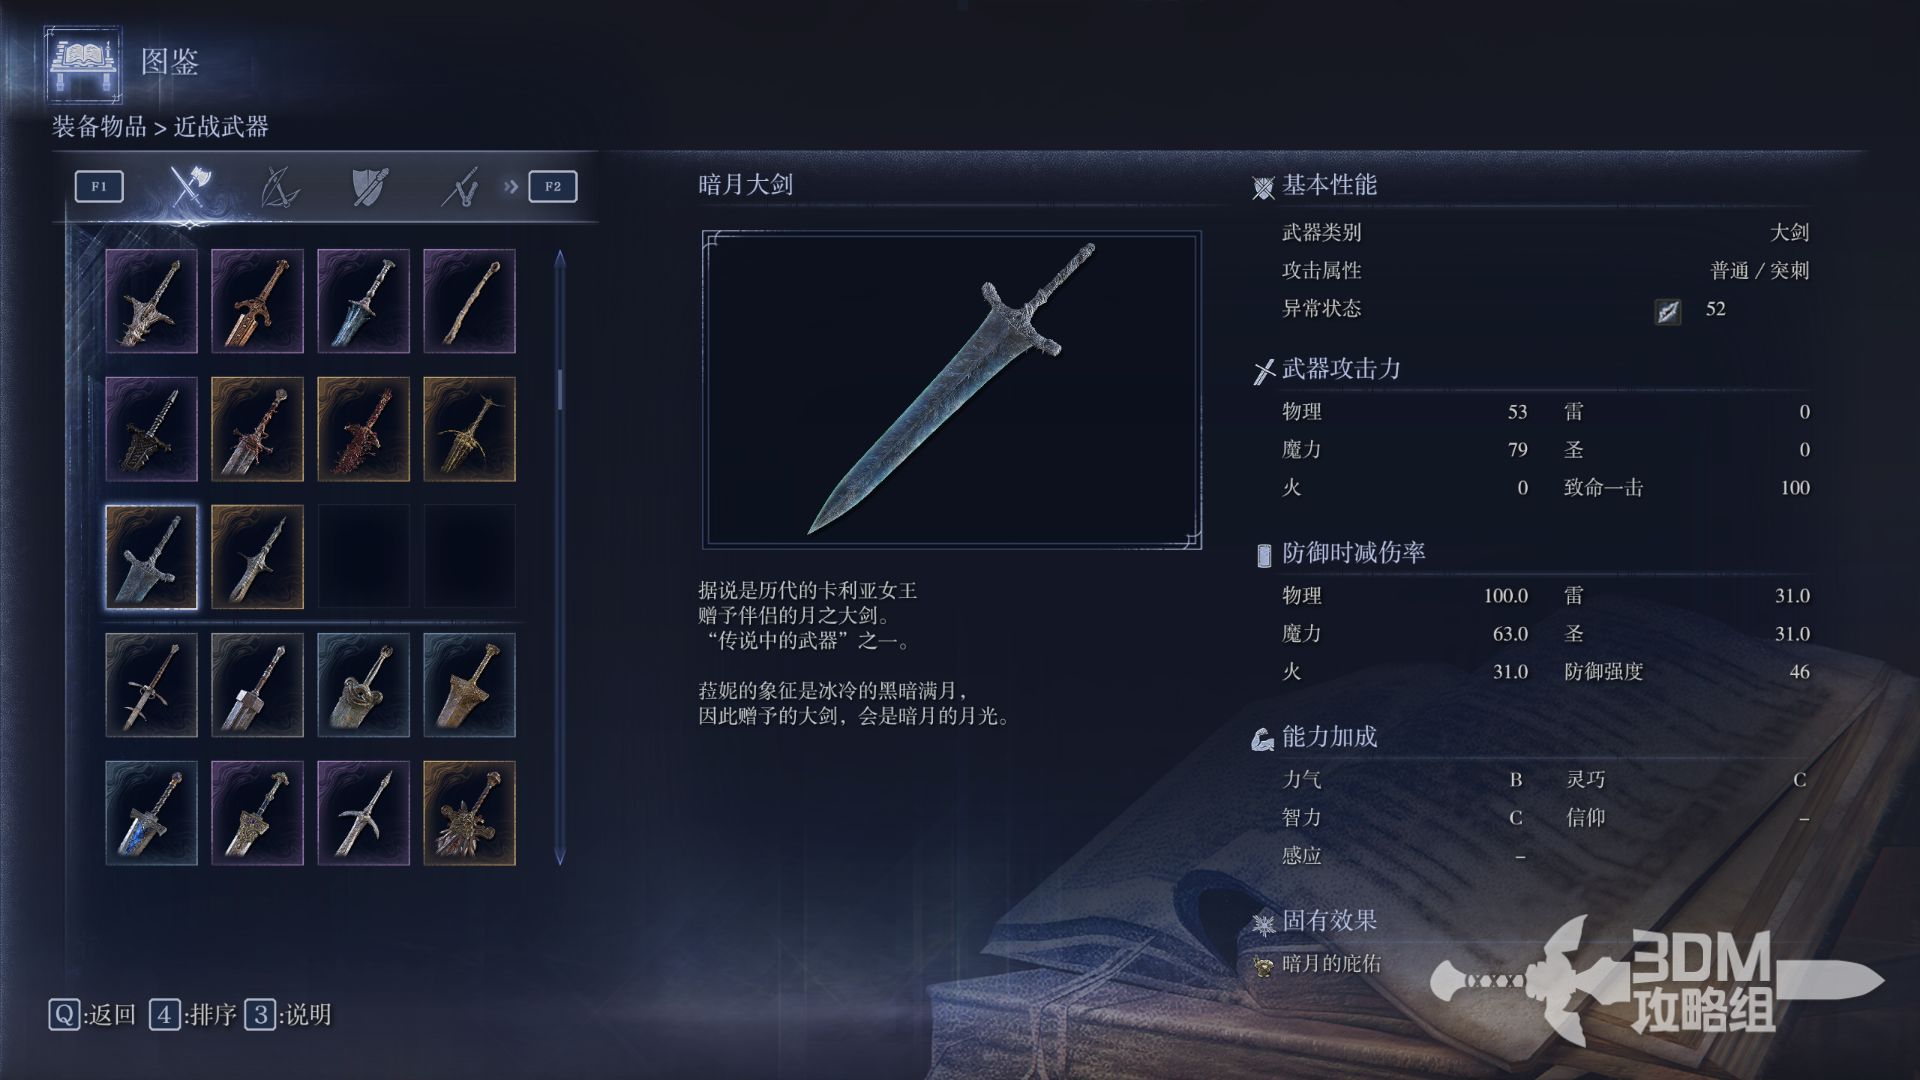Select the highlighted Dark Moon Greatsword thumbnail
This screenshot has width=1920, height=1080.
(x=152, y=557)
